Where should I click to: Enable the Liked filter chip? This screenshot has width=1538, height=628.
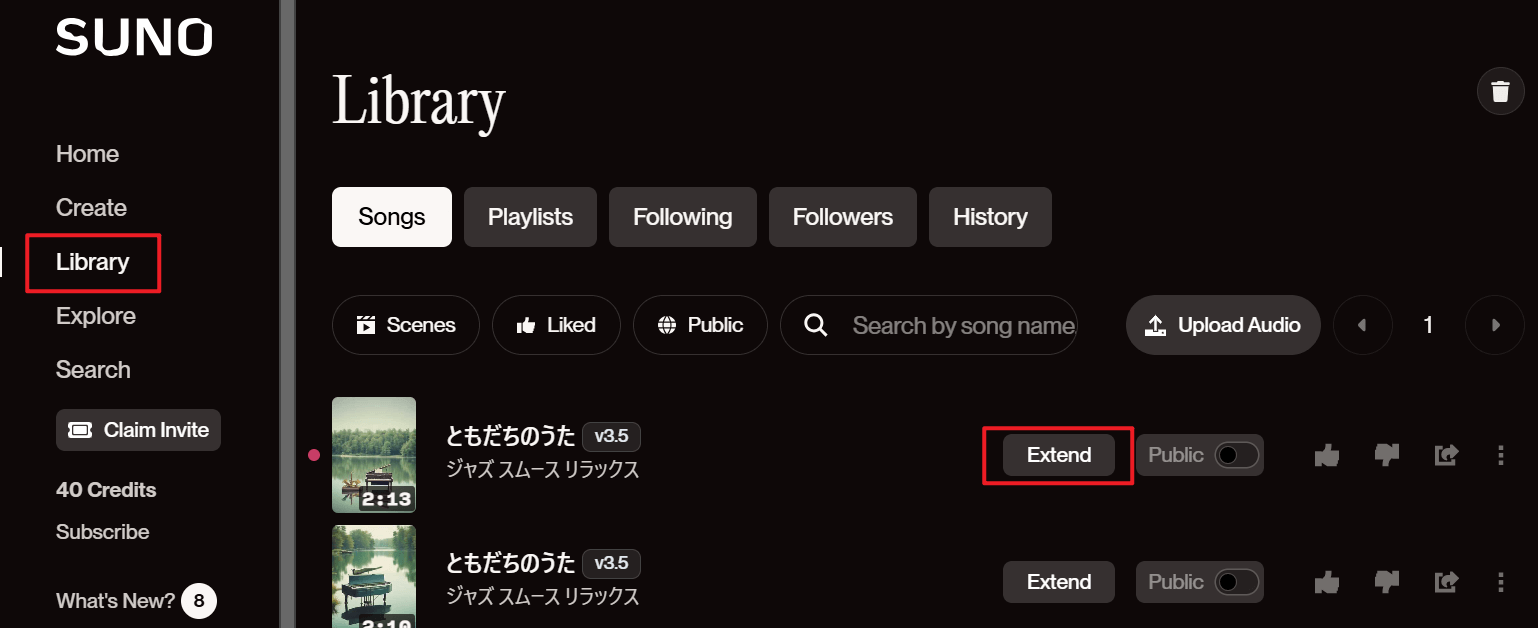556,325
